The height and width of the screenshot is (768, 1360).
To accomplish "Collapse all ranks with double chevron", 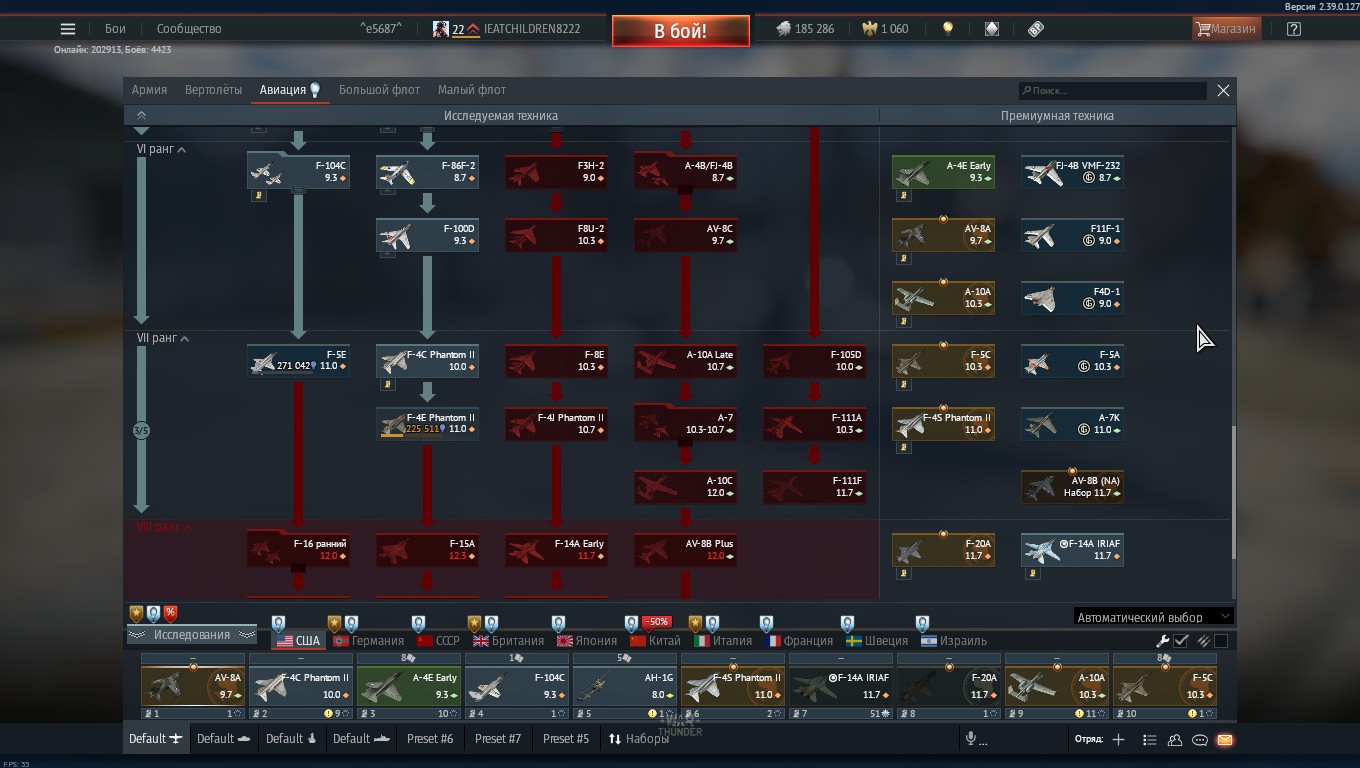I will [141, 116].
